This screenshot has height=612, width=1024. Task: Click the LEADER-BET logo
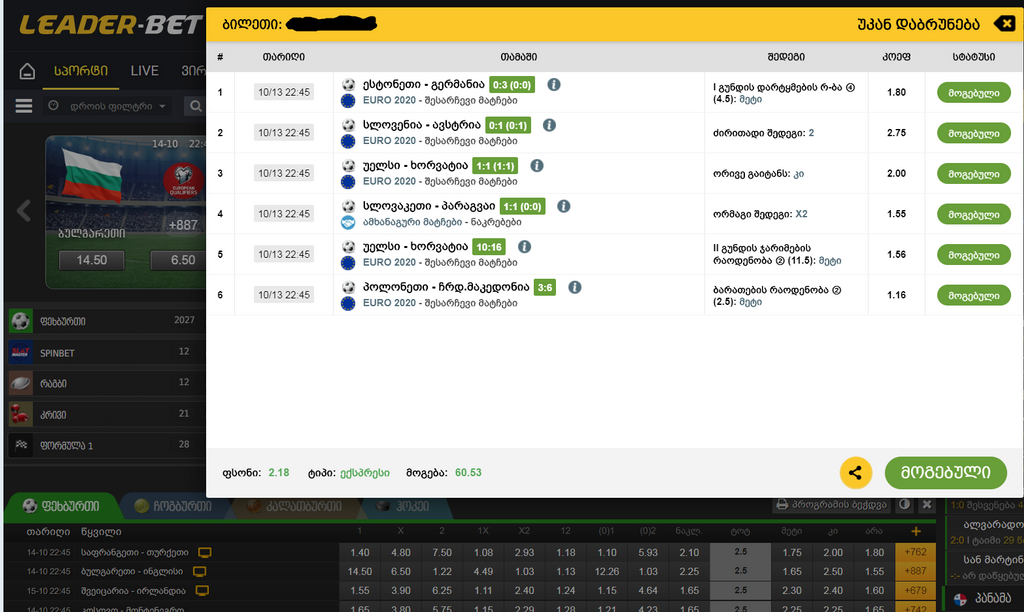[110, 25]
